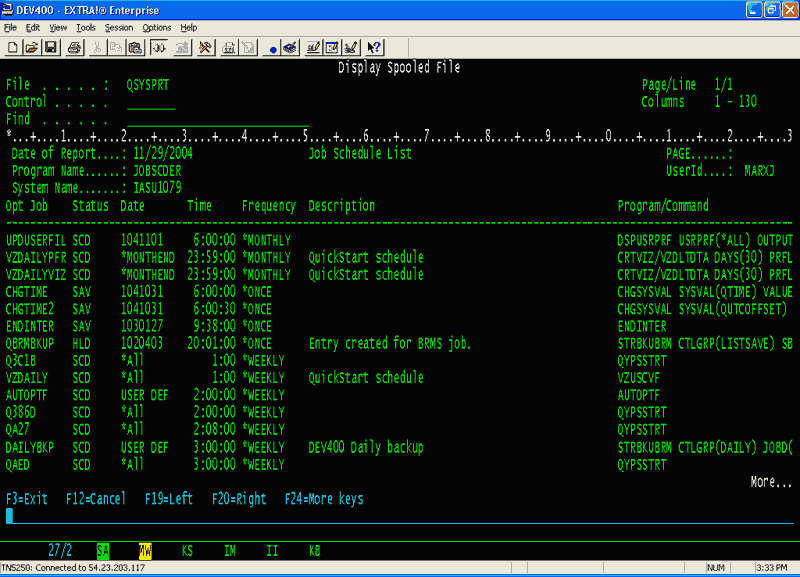
Task: Click F3=Exit function key text
Action: (27, 499)
